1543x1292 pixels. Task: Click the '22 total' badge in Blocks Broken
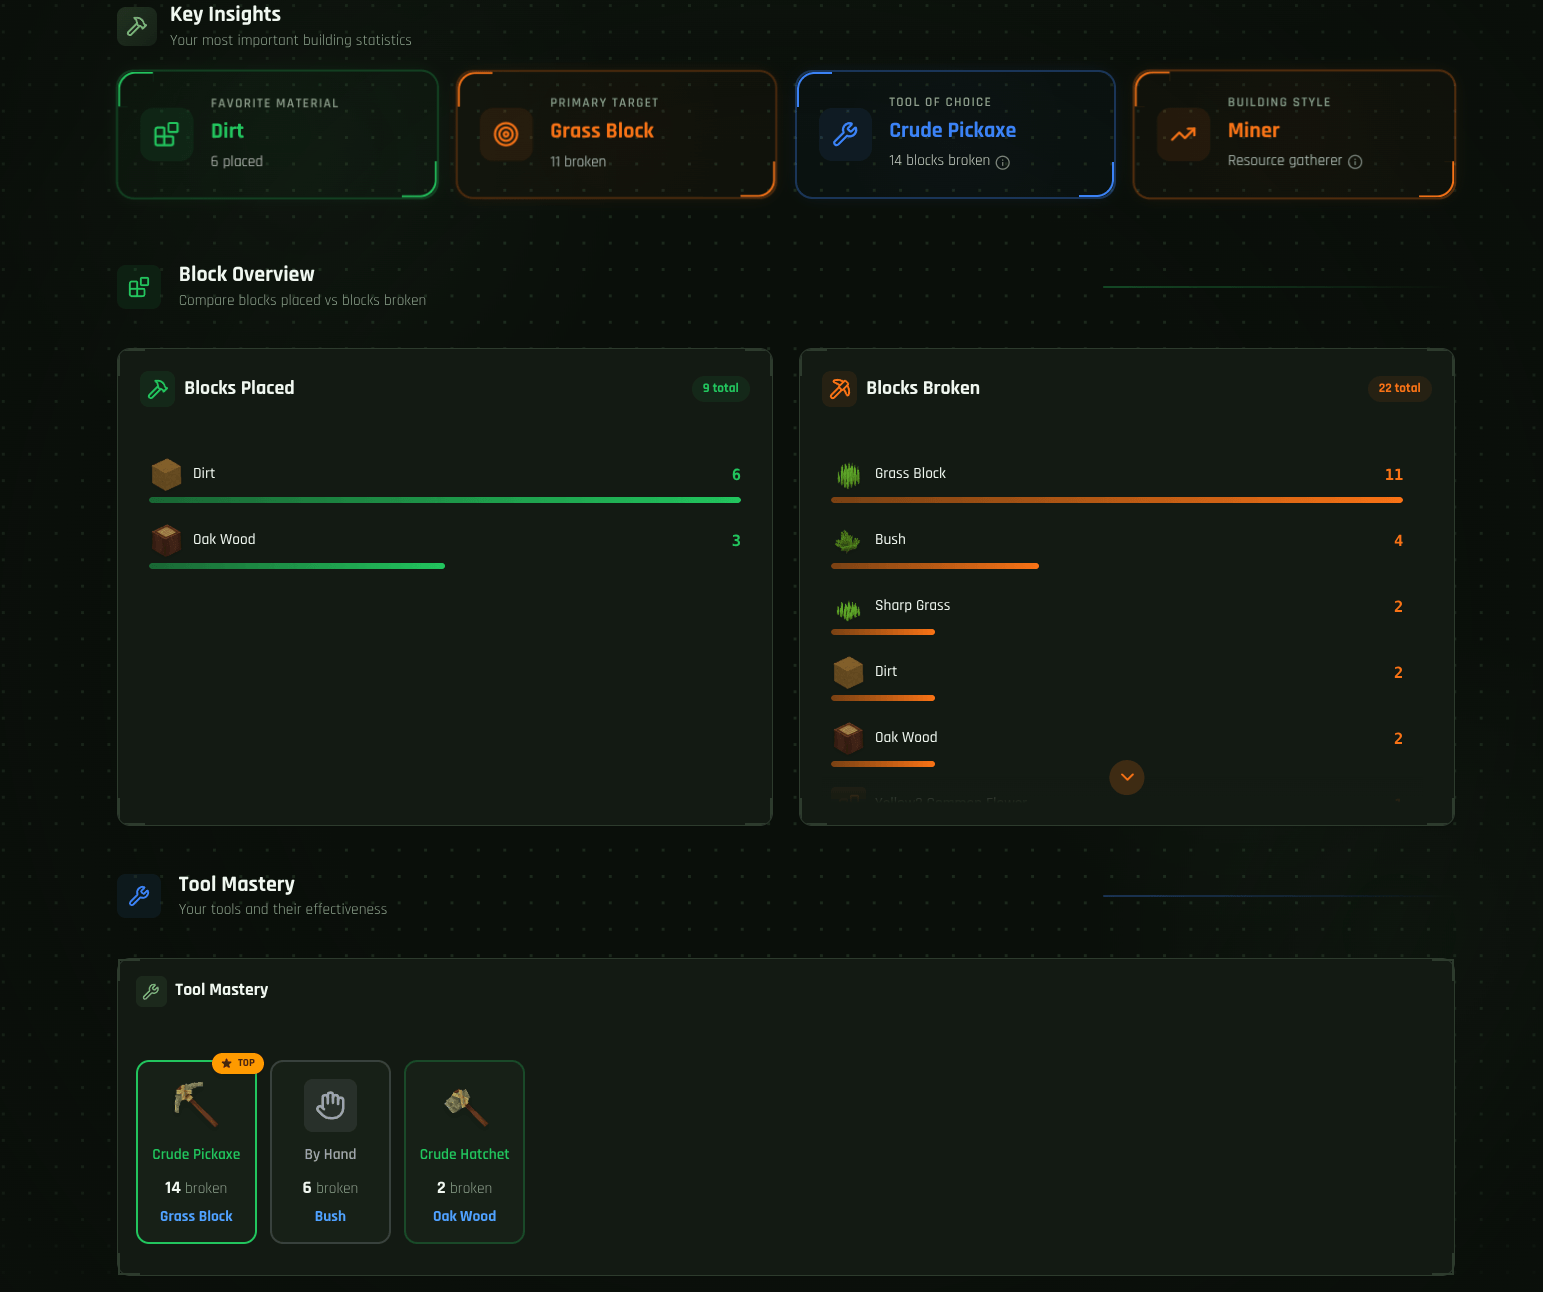click(x=1398, y=388)
